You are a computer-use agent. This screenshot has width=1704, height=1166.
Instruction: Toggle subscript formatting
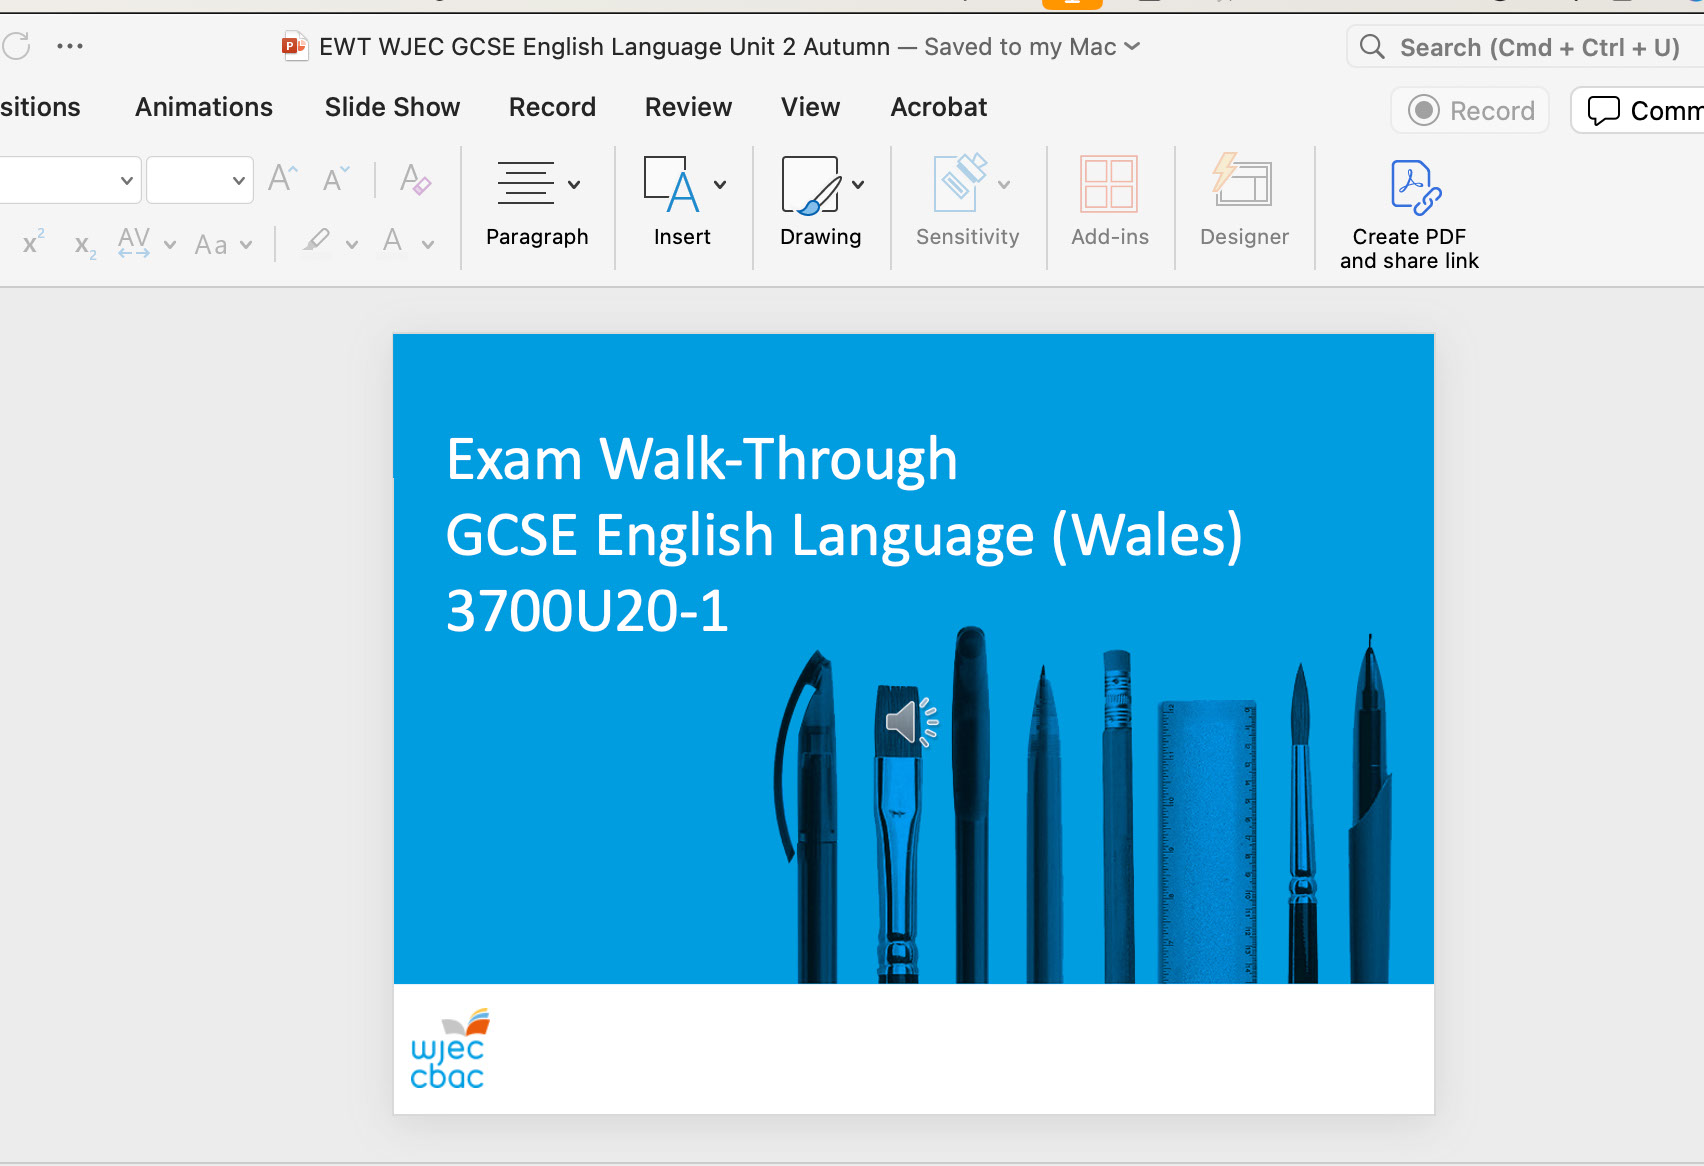[x=85, y=245]
